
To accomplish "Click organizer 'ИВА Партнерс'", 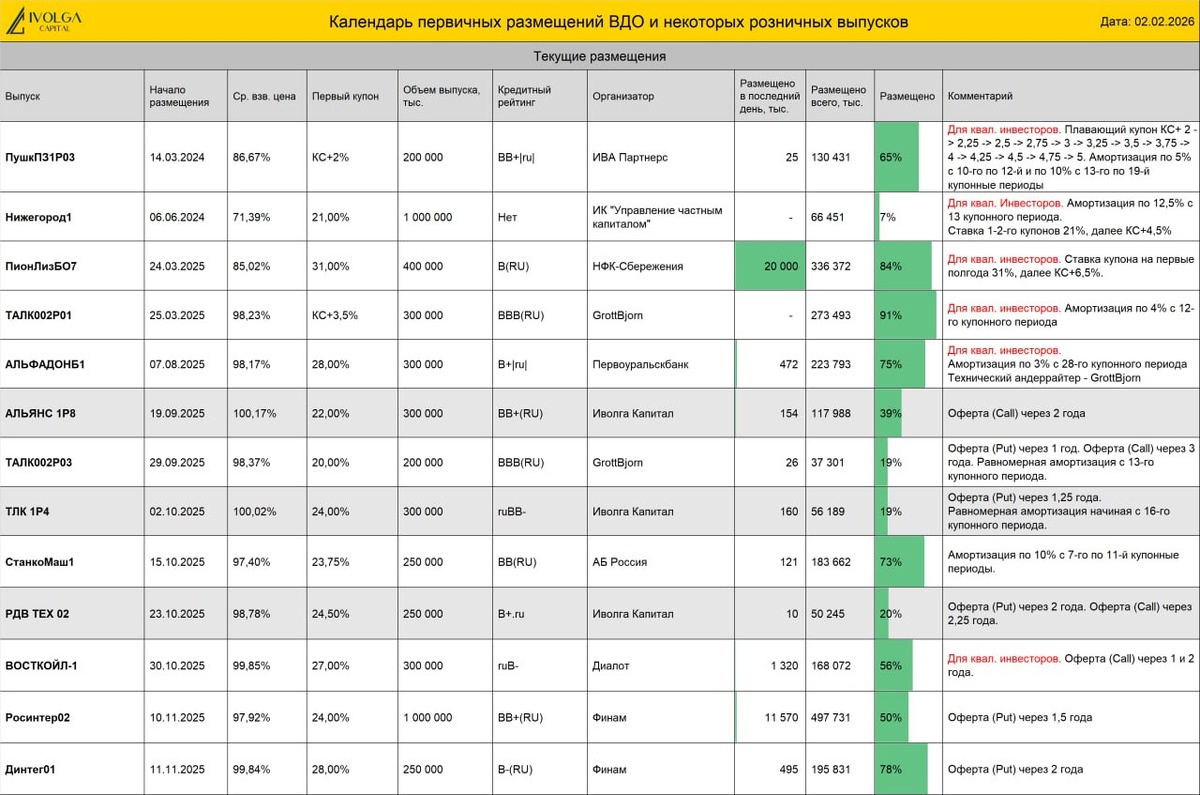I will pos(629,157).
